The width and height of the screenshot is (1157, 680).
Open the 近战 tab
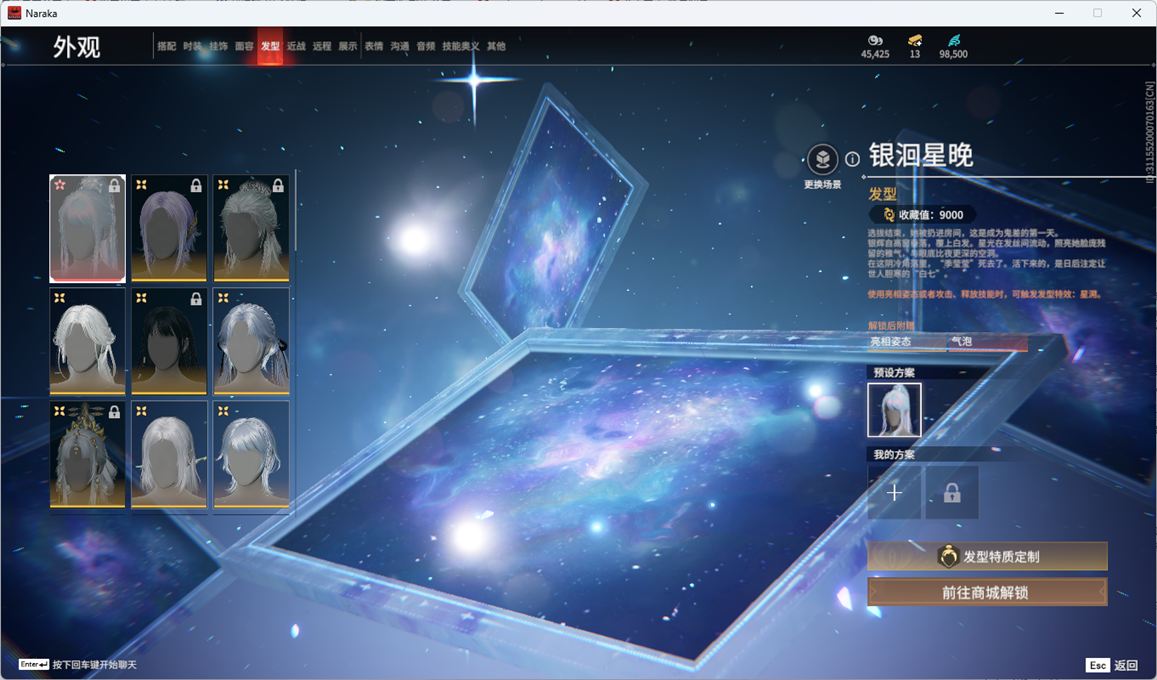click(296, 46)
